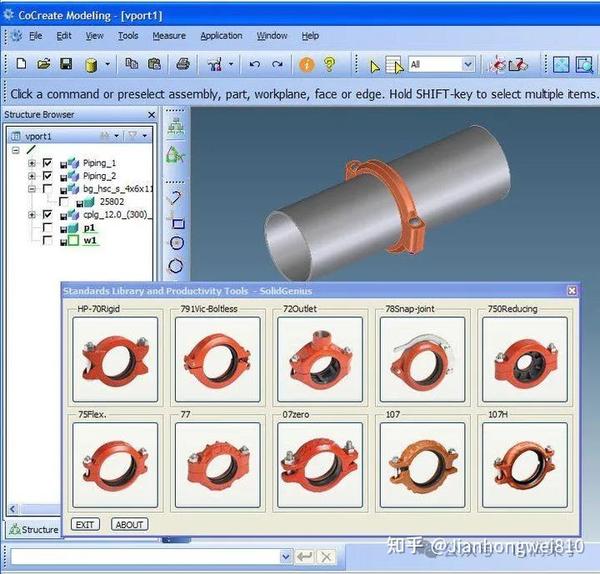Select the arc circle tool below circle
The image size is (600, 574).
176,266
